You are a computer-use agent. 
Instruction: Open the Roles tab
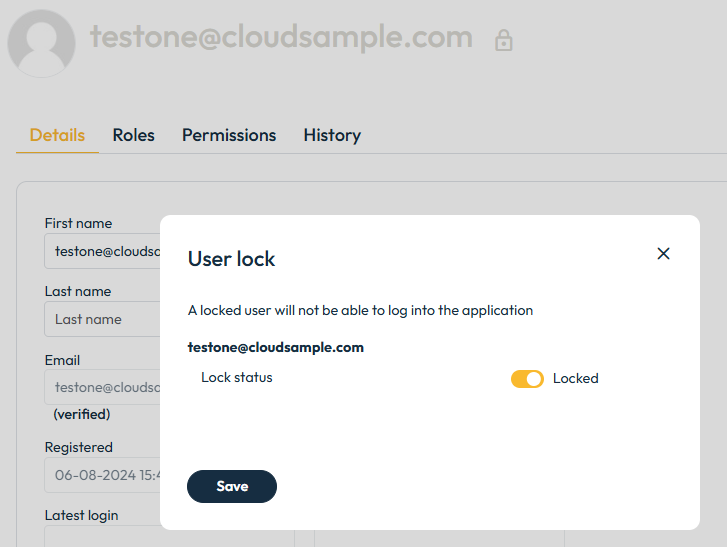pyautogui.click(x=133, y=135)
